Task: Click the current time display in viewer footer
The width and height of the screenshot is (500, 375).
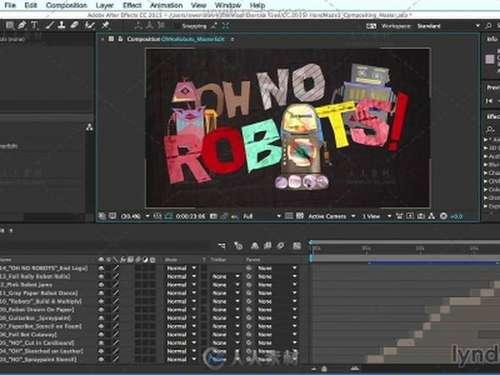Action: (x=191, y=216)
